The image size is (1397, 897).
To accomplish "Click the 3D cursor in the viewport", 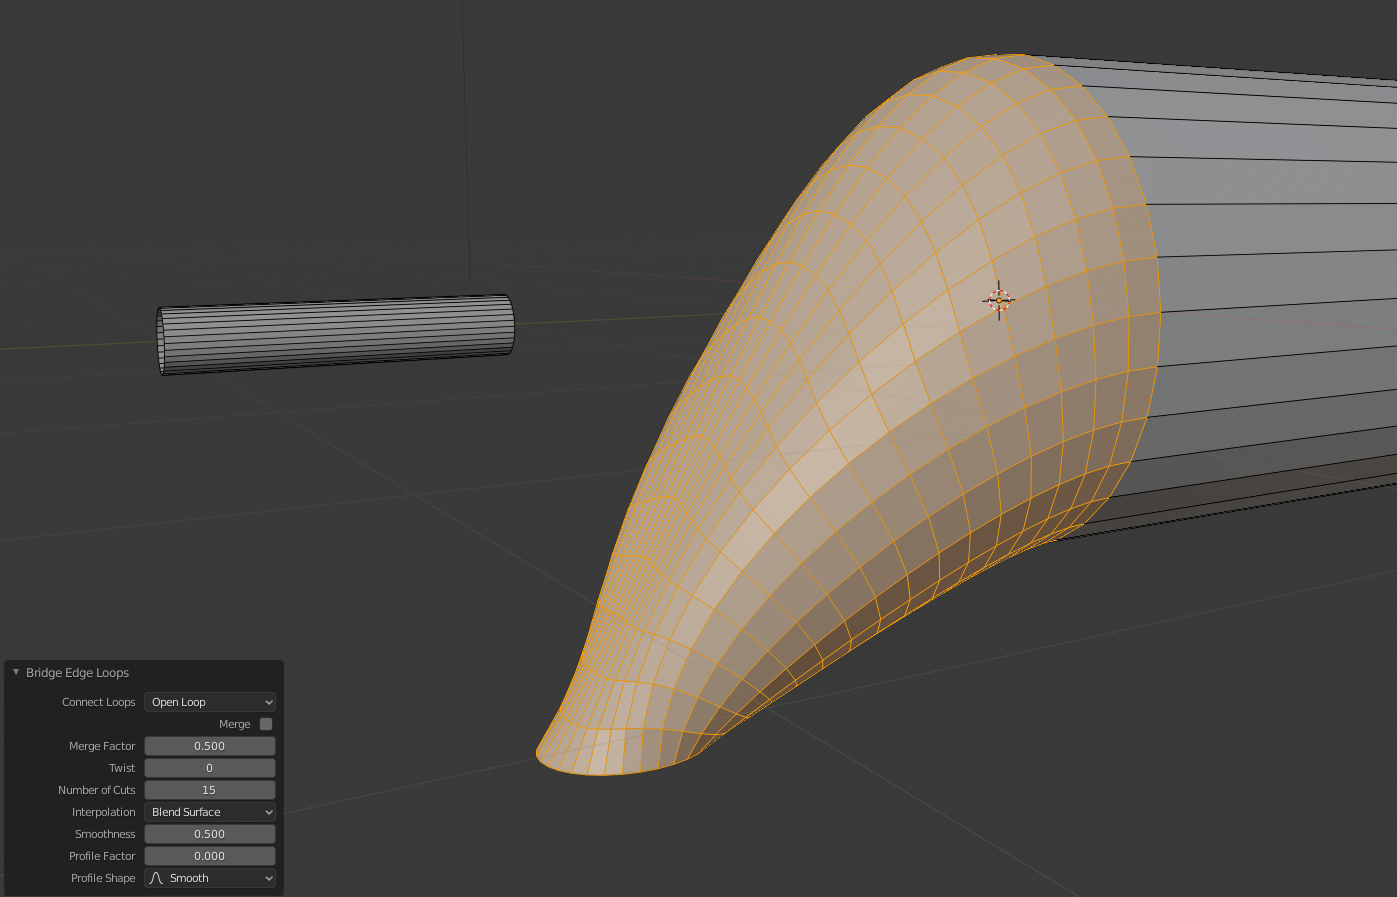I will (x=998, y=300).
